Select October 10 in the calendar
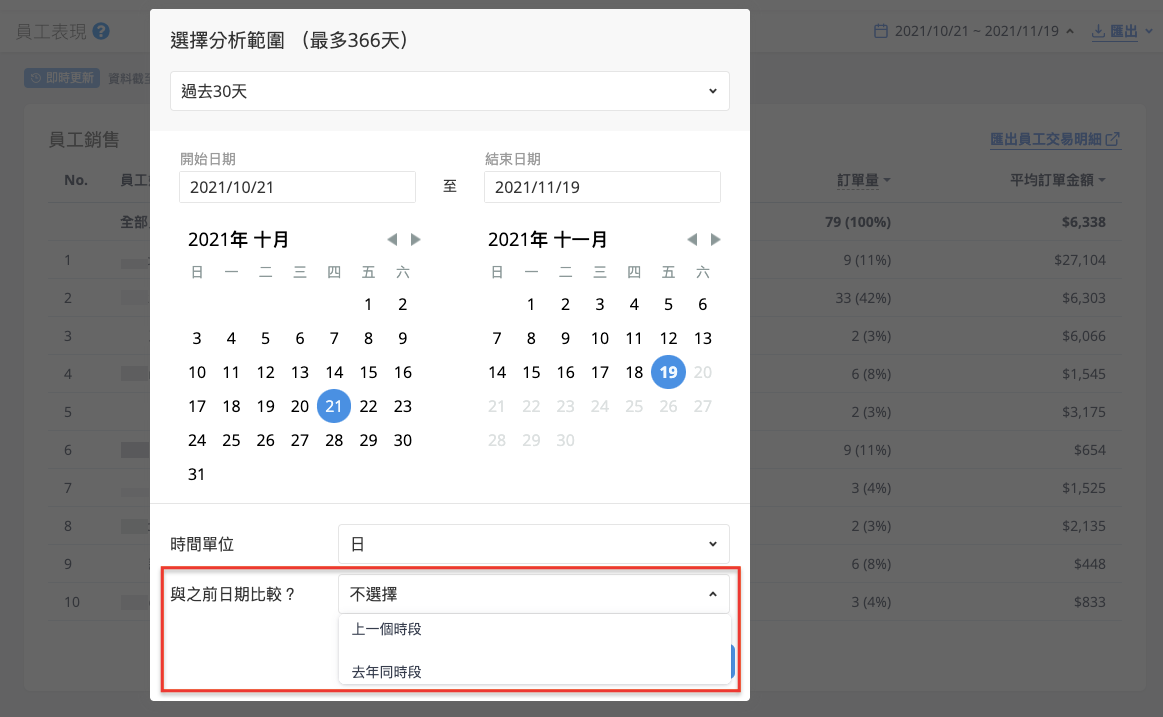 [197, 372]
